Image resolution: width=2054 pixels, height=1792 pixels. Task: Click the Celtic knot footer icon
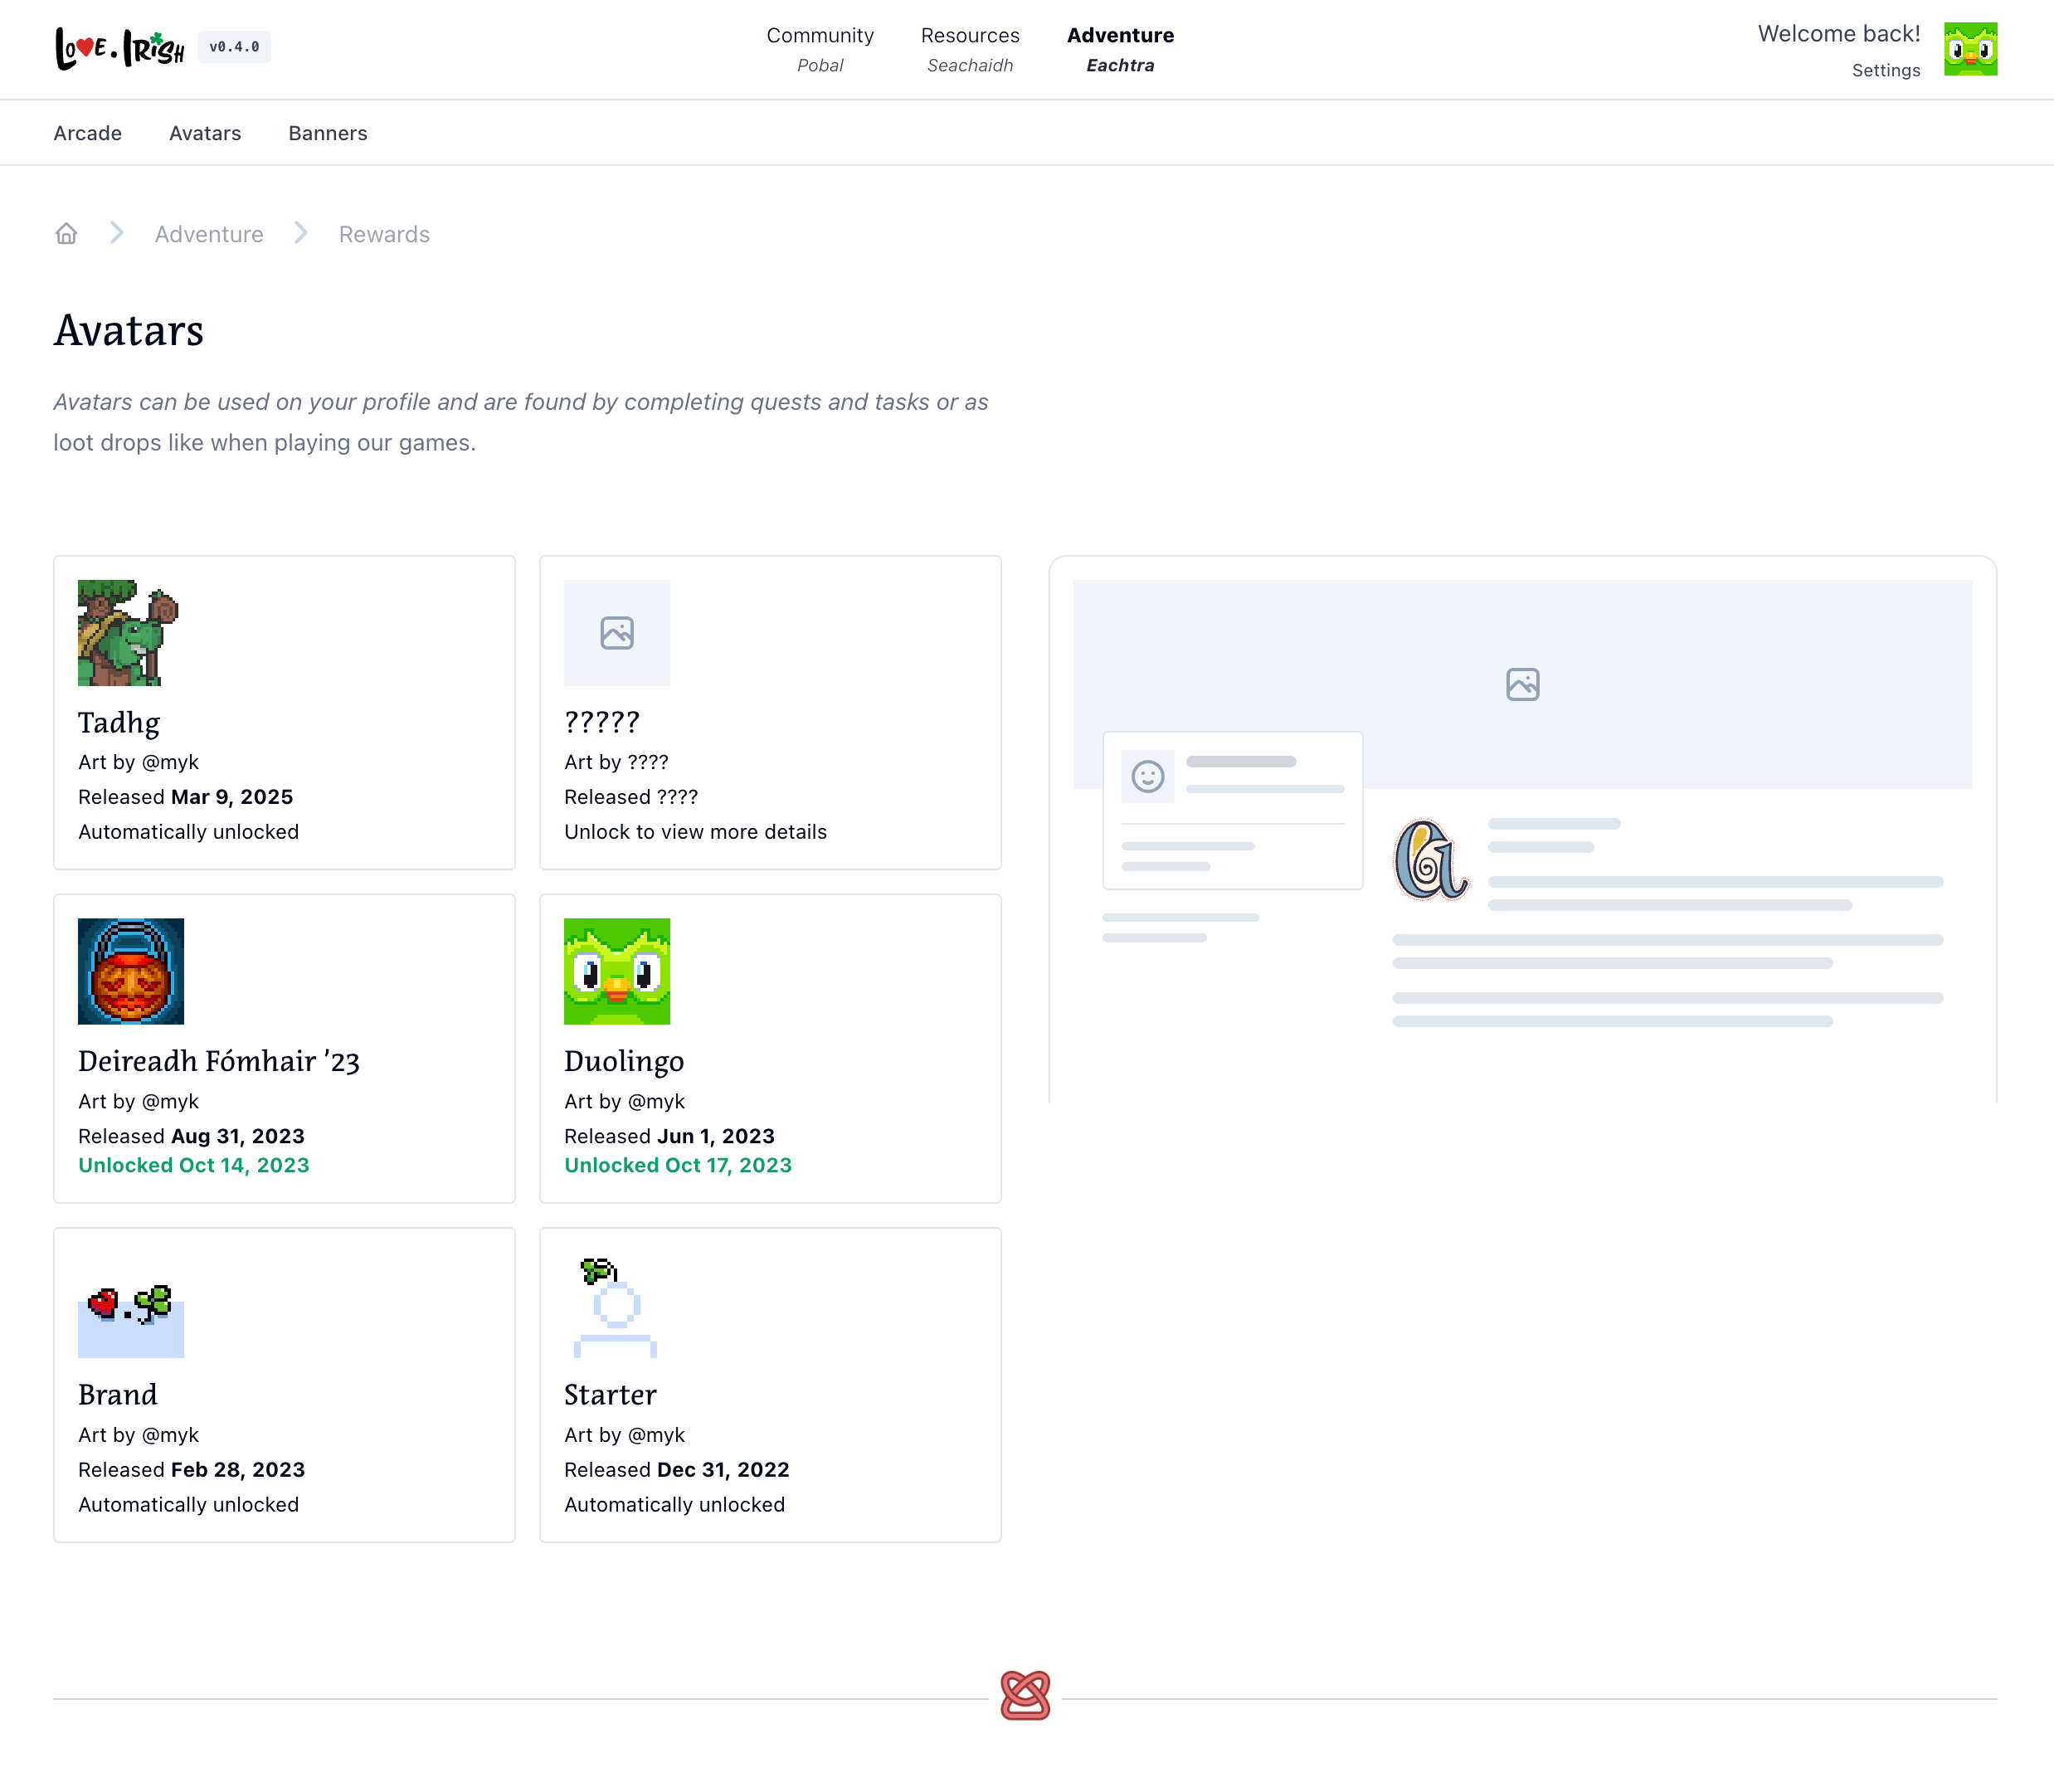[x=1025, y=1695]
